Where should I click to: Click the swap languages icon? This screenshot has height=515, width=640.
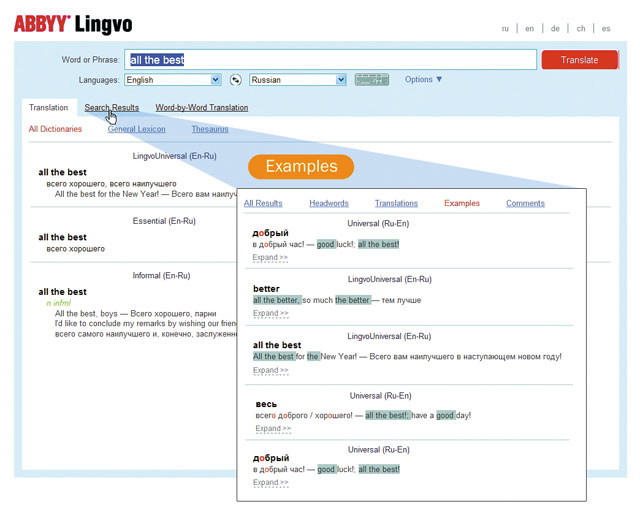tap(236, 80)
